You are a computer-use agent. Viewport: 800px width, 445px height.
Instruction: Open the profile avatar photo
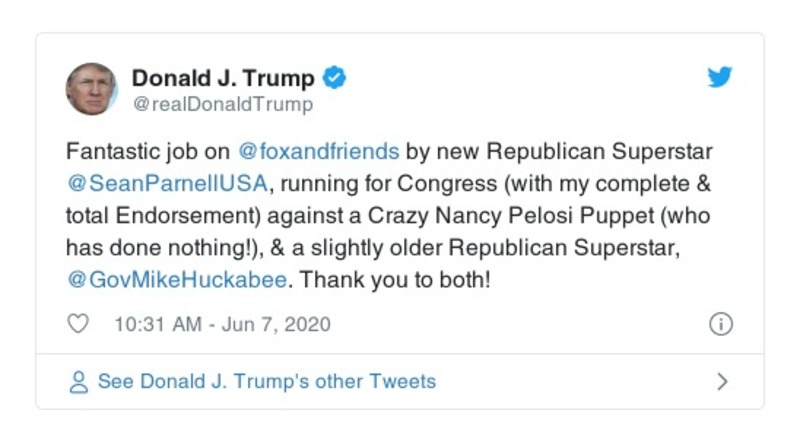point(92,89)
